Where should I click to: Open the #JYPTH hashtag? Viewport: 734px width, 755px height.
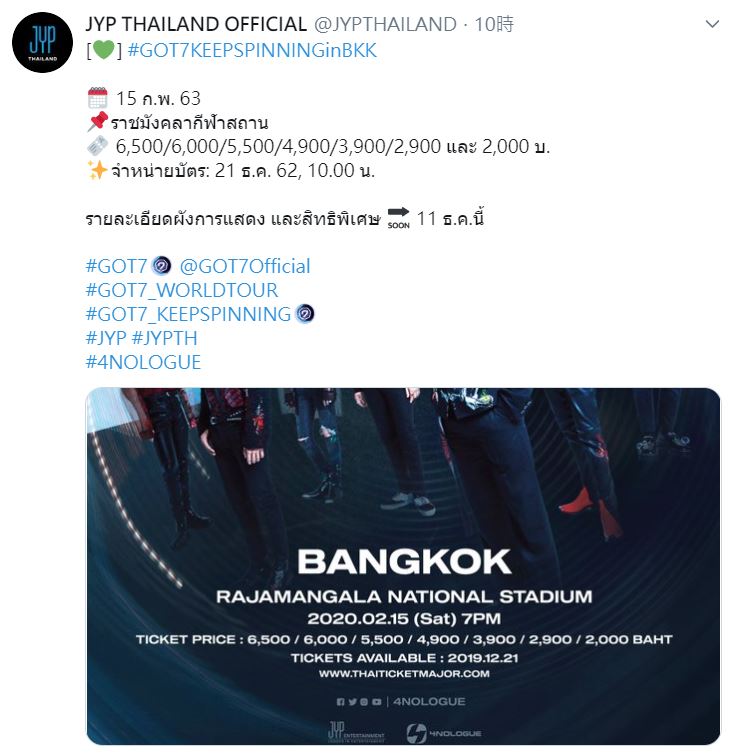(x=164, y=338)
